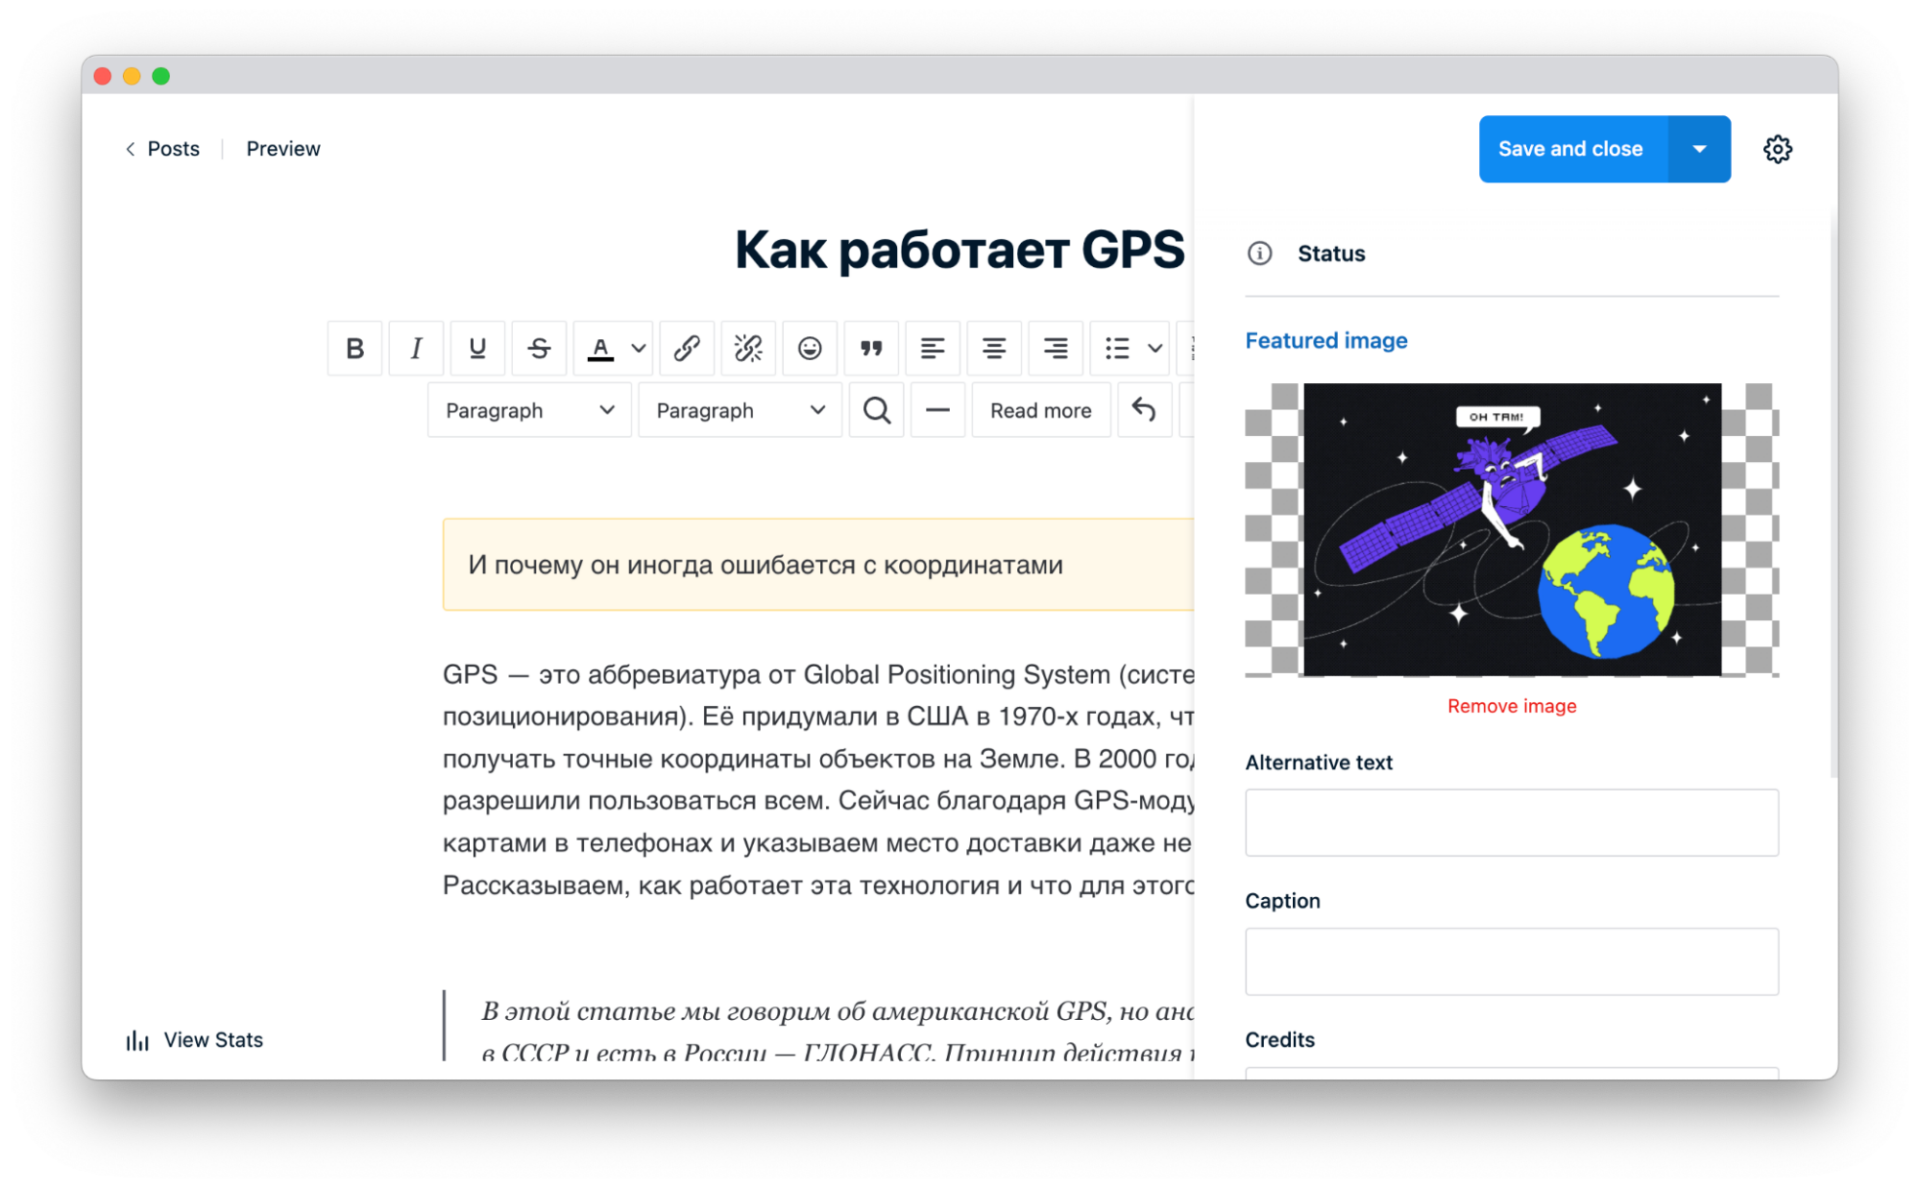
Task: Apply strikethrough formatting
Action: pos(539,348)
